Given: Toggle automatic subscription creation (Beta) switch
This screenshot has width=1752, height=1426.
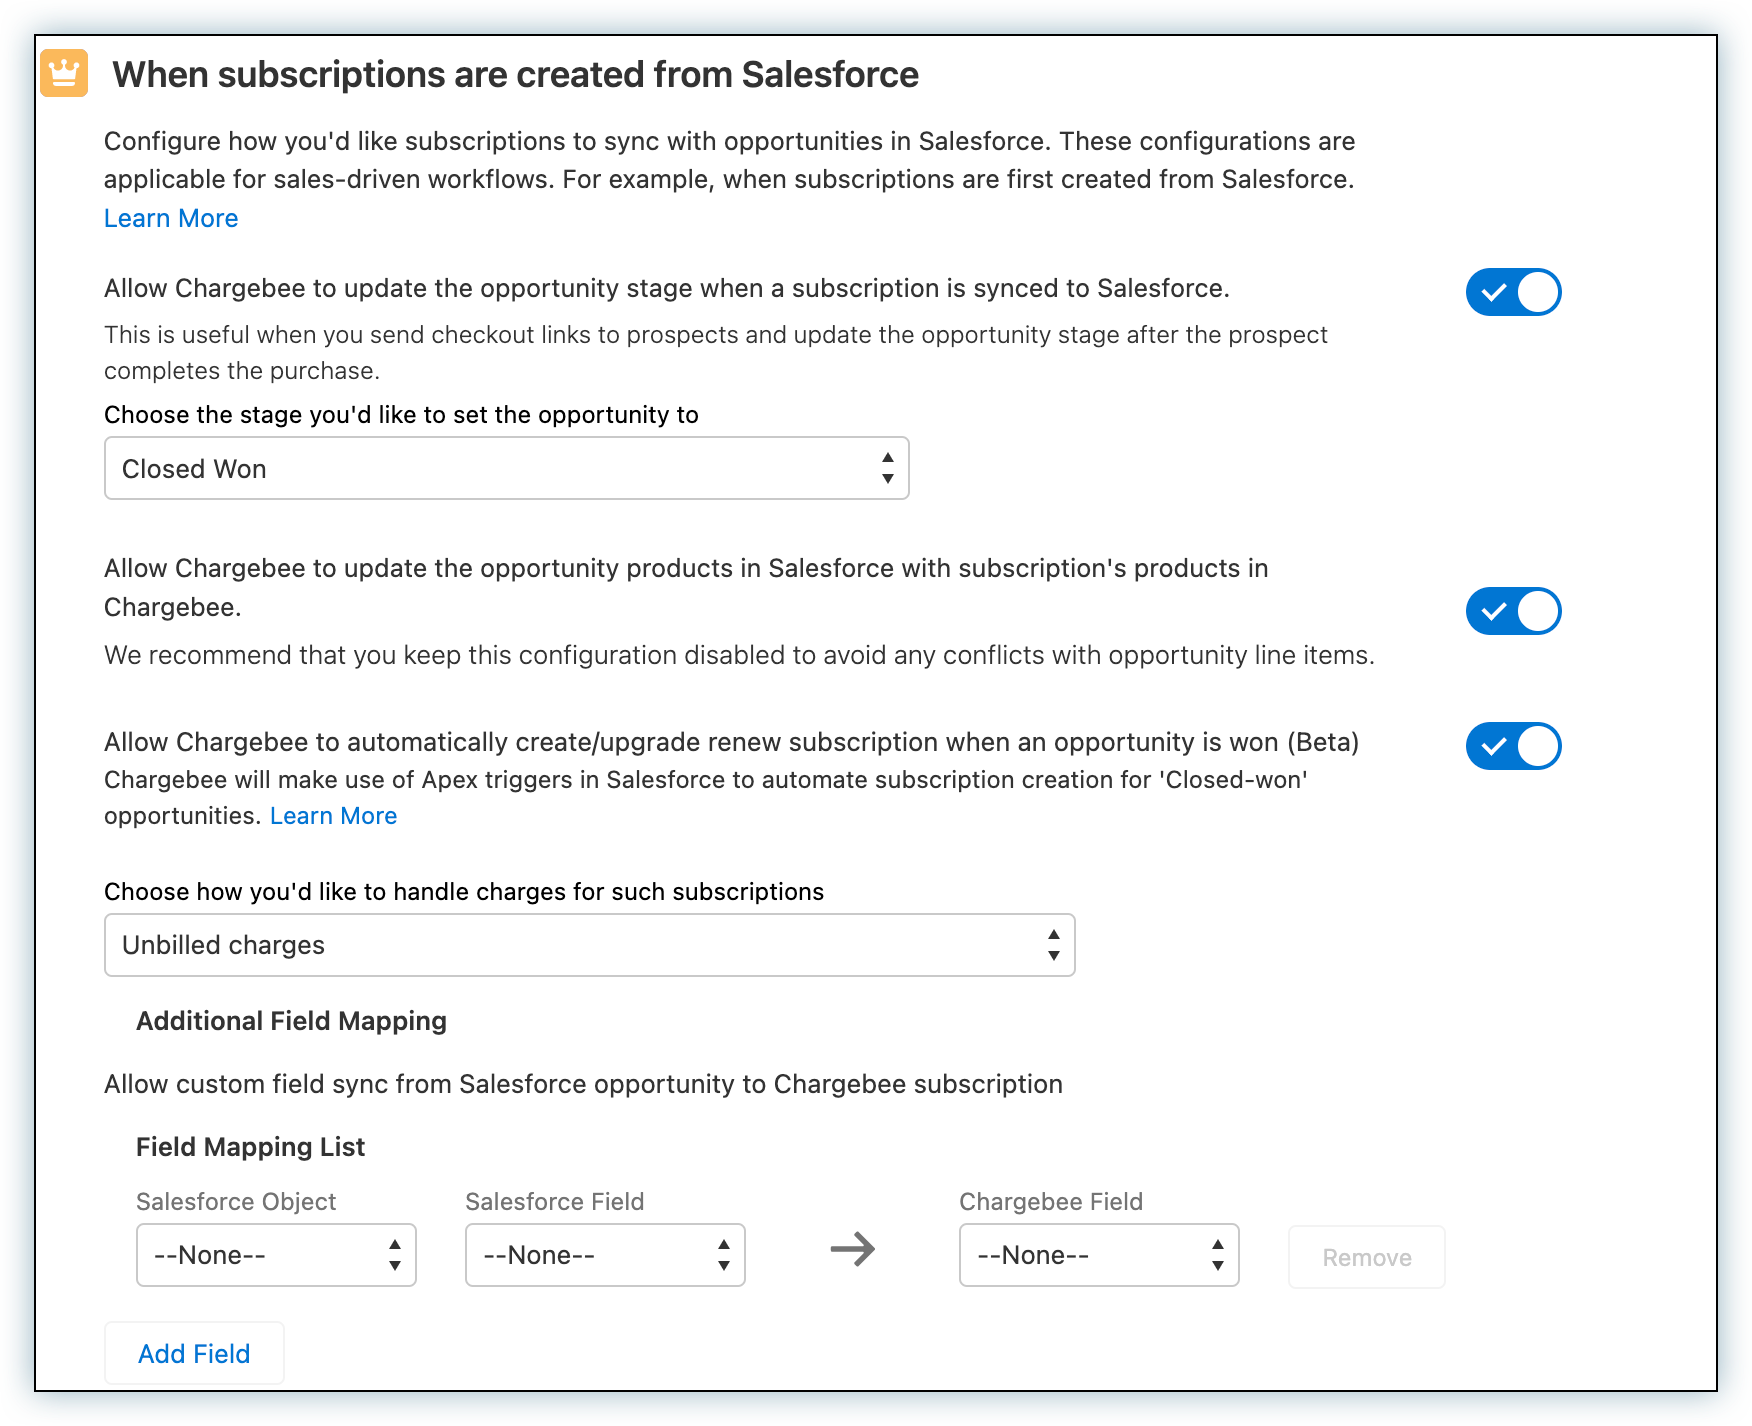Looking at the screenshot, I should 1513,746.
